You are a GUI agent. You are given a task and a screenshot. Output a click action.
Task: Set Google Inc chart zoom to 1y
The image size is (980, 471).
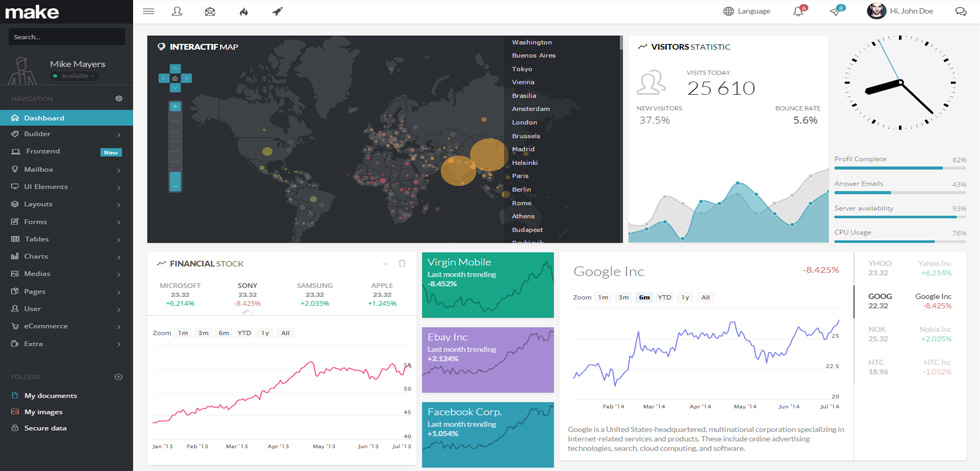pos(685,297)
